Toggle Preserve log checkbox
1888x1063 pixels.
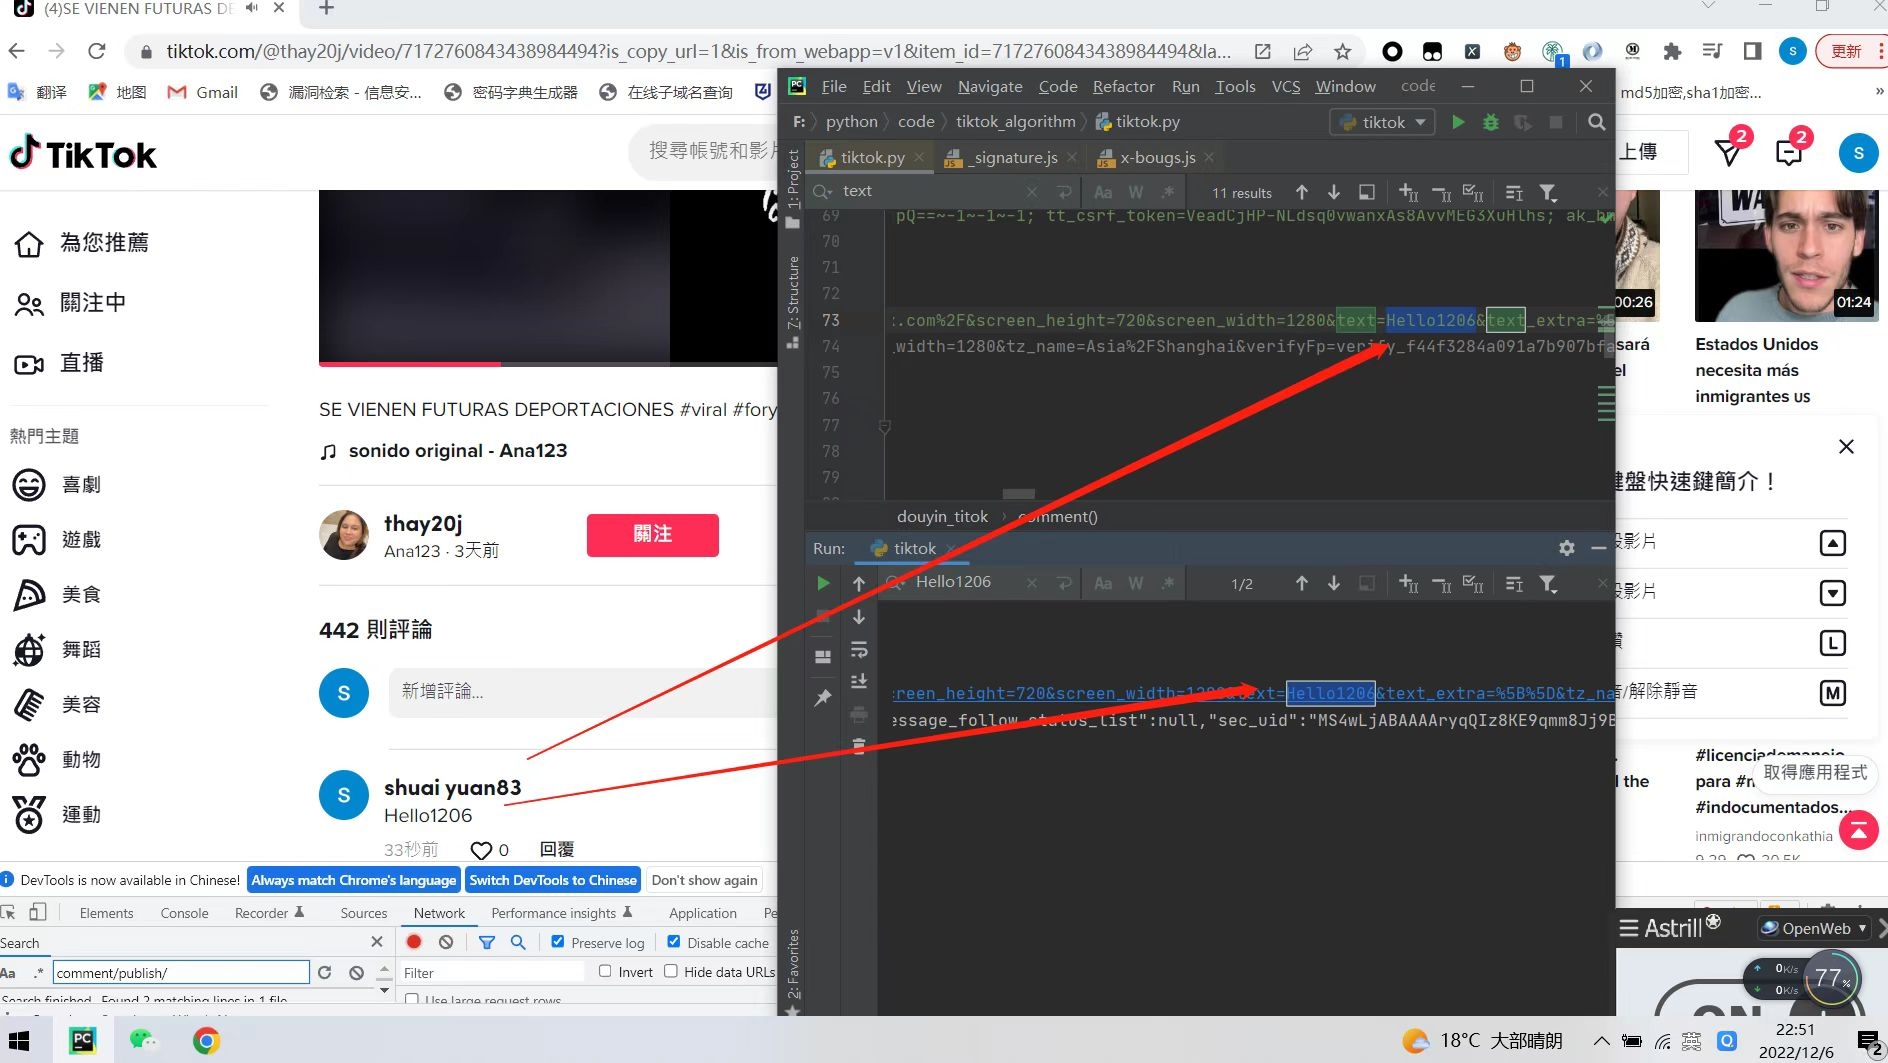click(558, 942)
